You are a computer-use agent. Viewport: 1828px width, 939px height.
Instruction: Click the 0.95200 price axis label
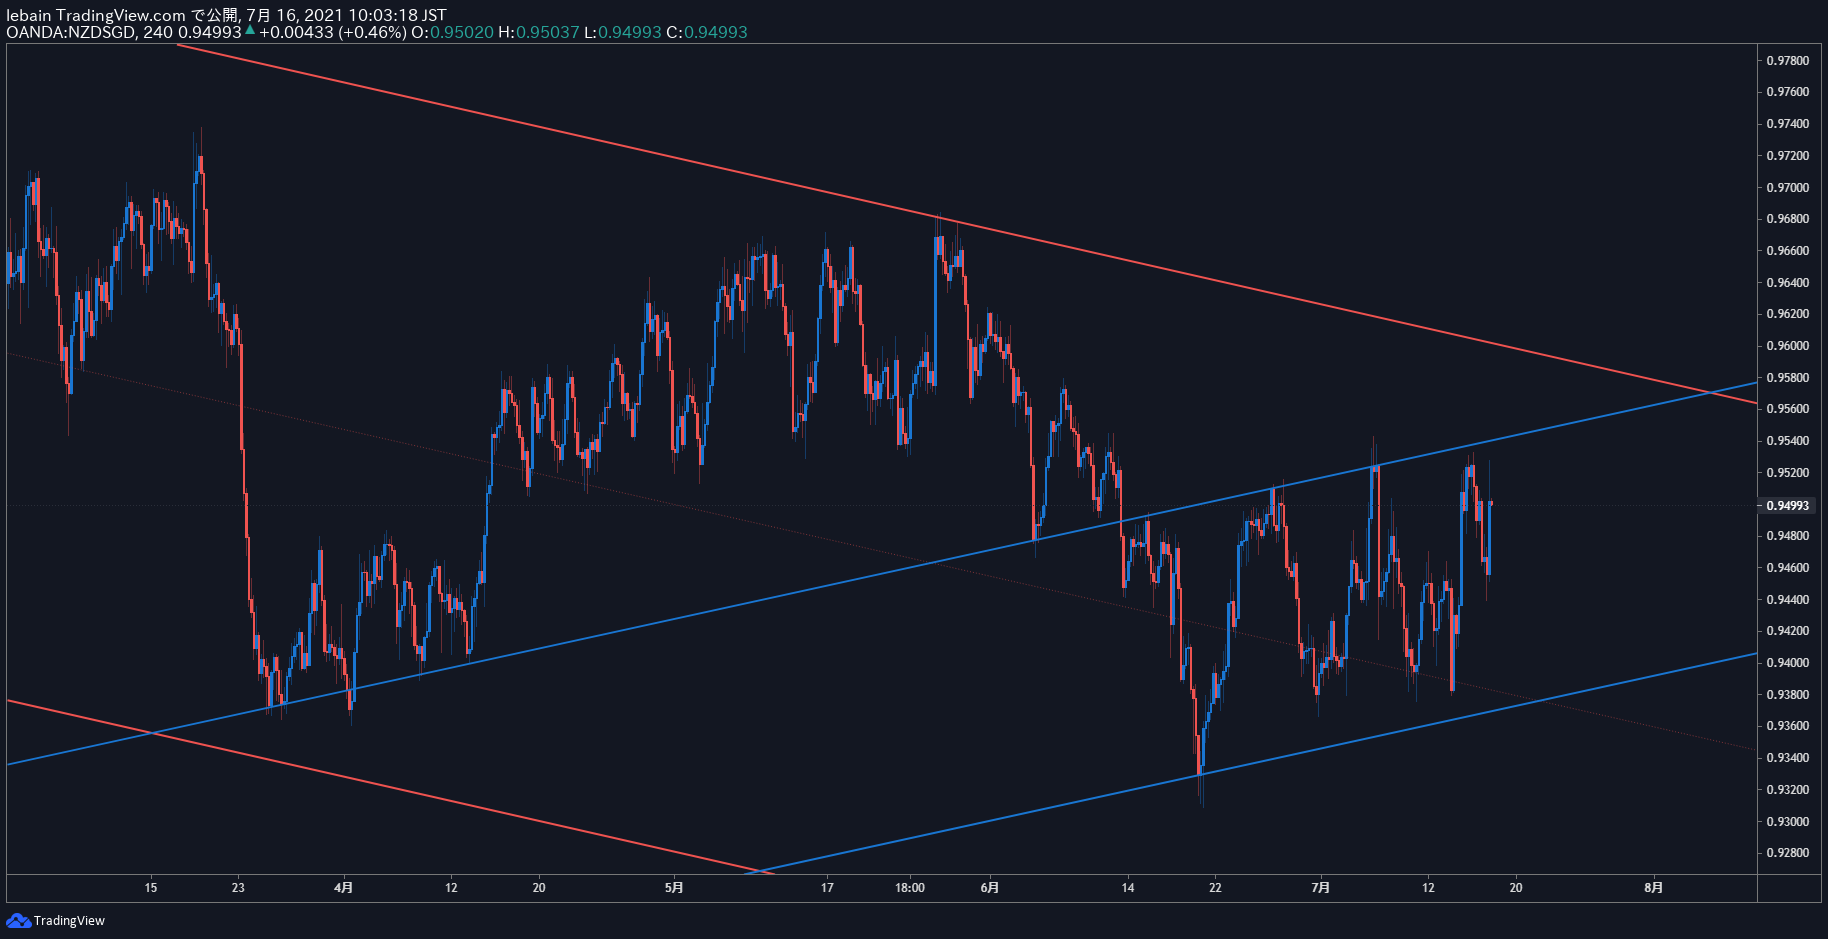(x=1787, y=473)
